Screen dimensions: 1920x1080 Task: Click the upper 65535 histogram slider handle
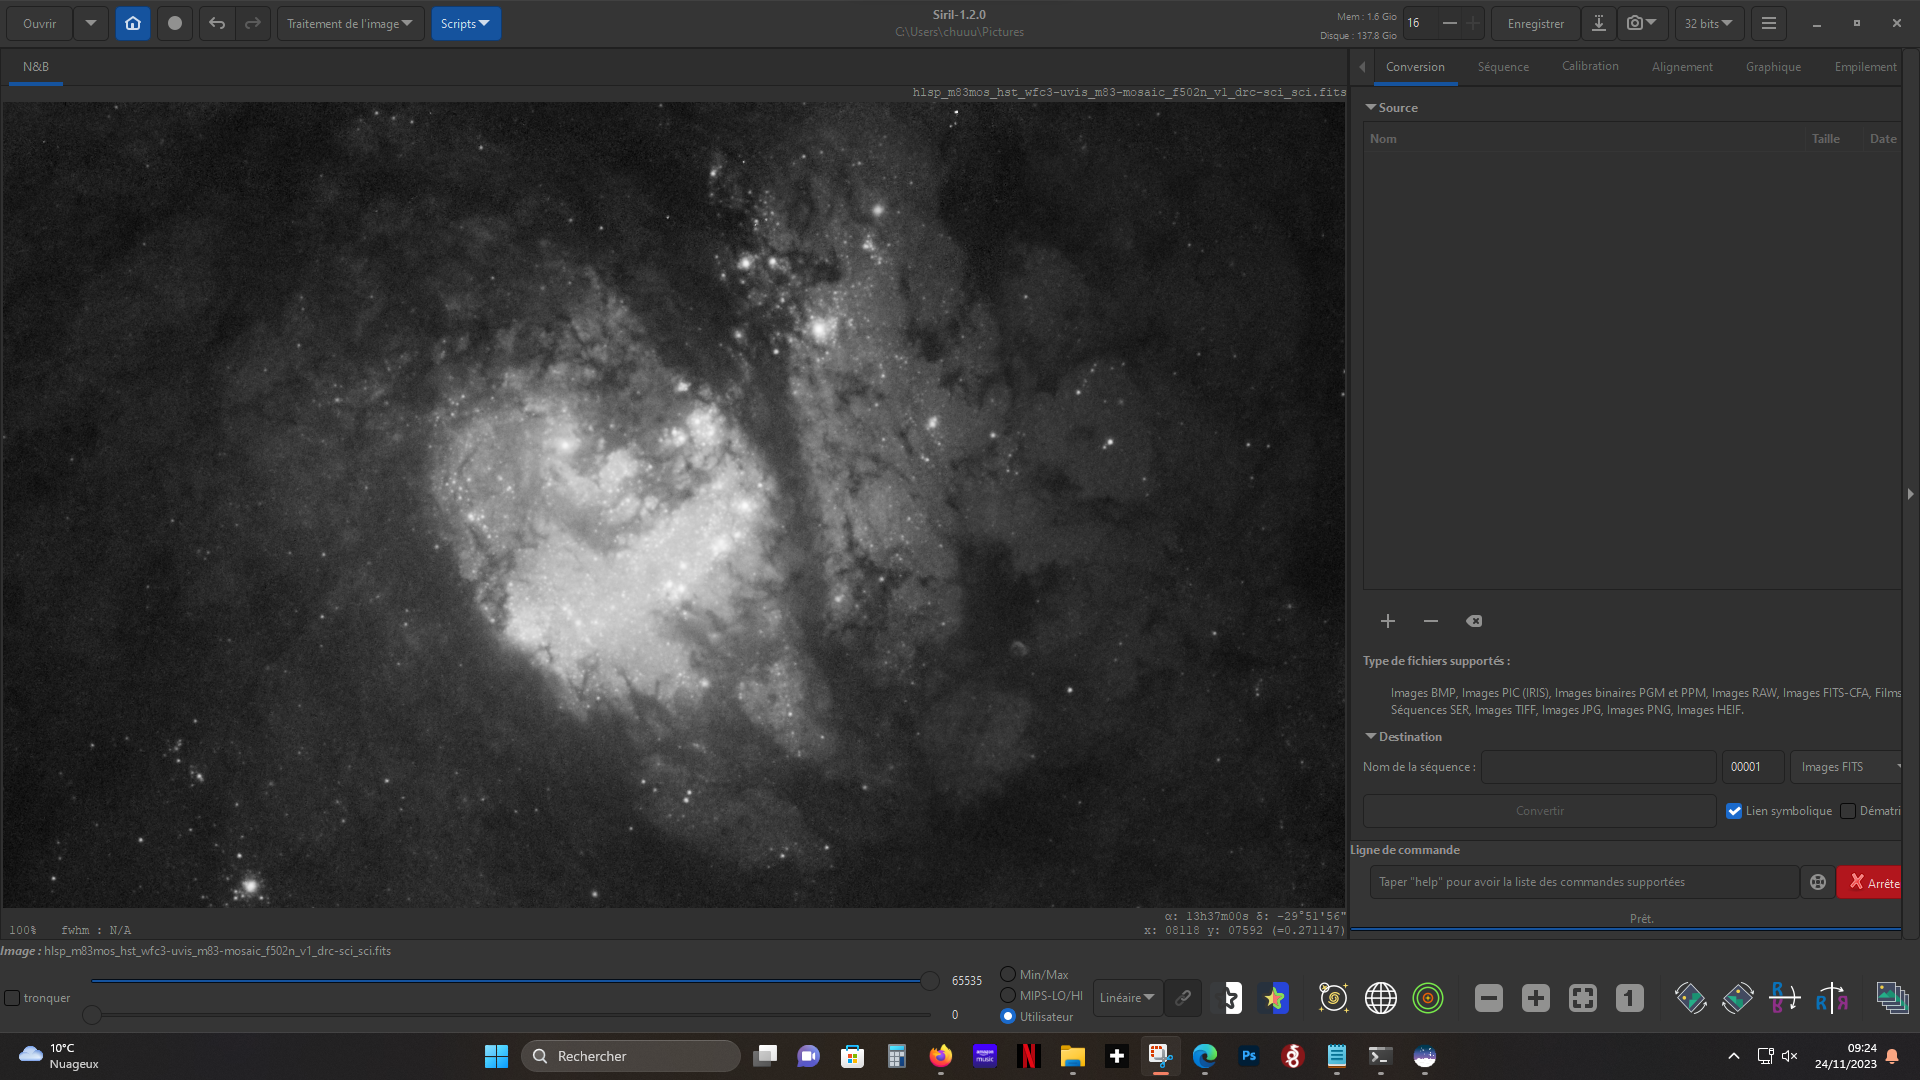(930, 981)
